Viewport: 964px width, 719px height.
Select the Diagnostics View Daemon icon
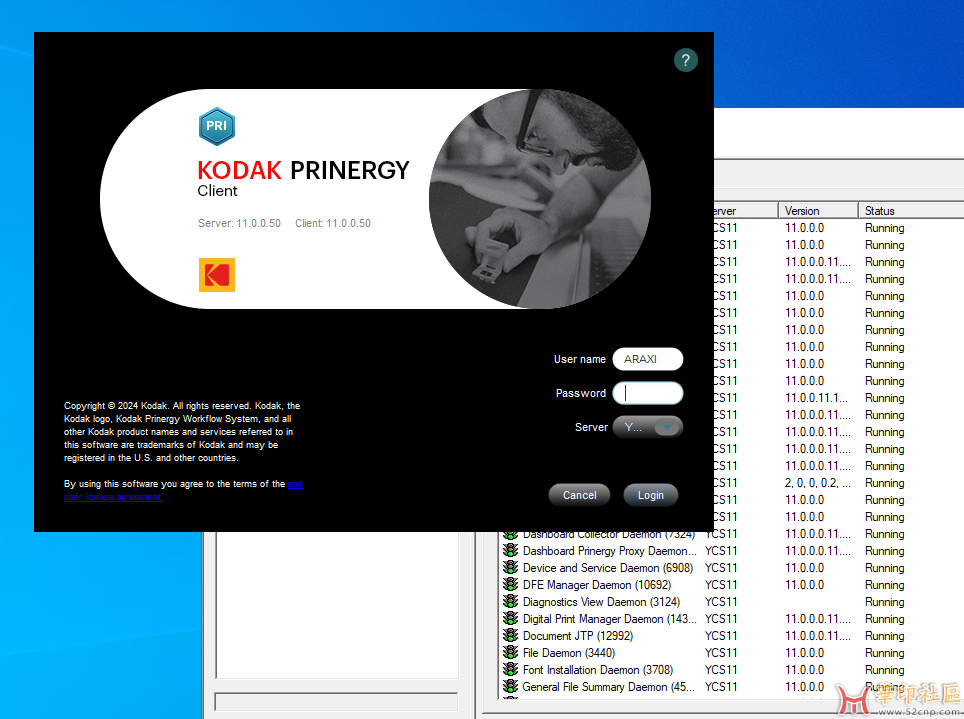(x=510, y=602)
